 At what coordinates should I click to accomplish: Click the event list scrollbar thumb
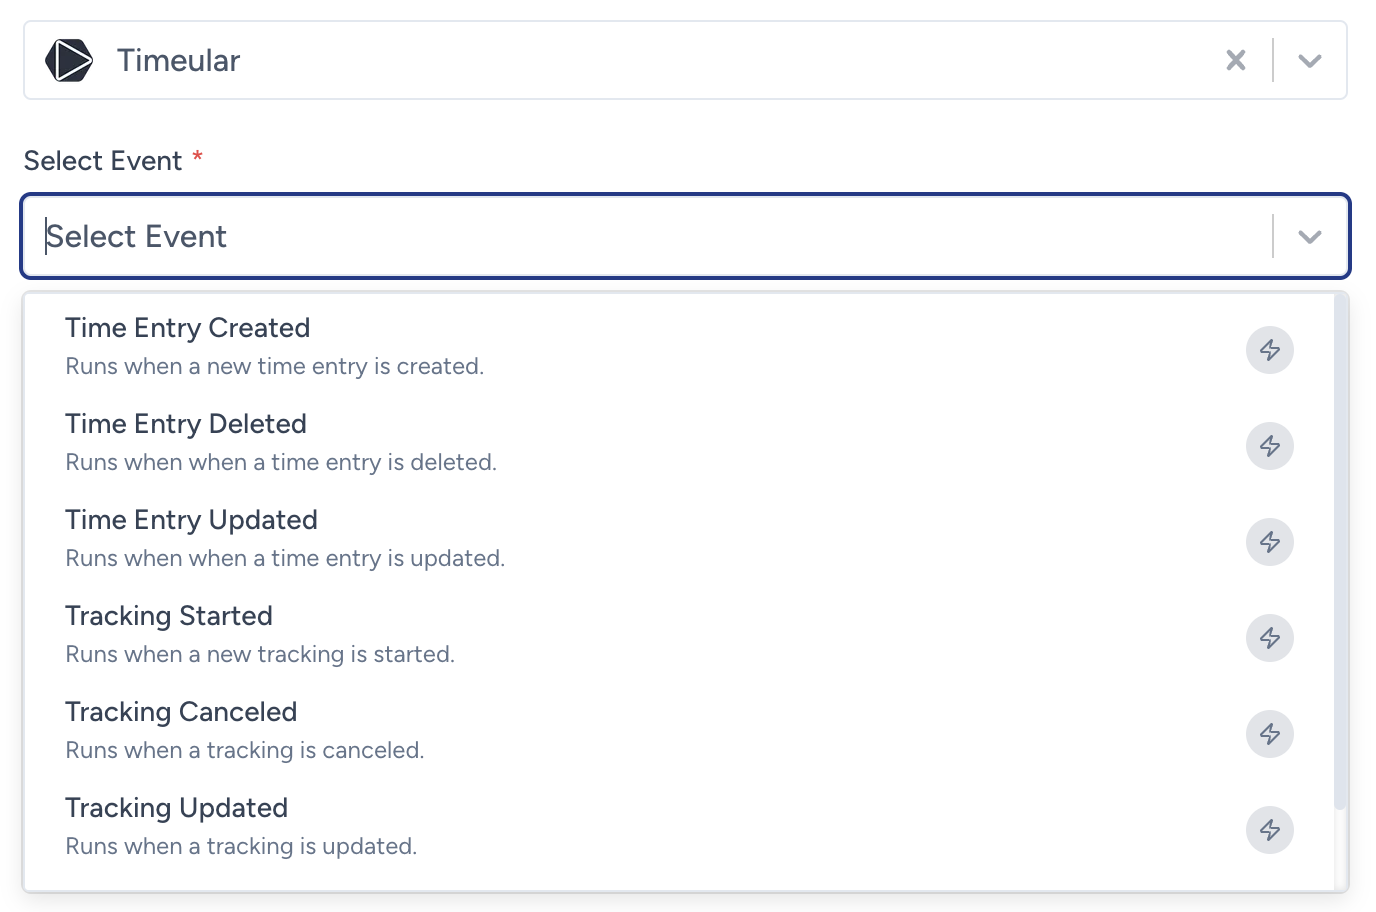coord(1340,551)
